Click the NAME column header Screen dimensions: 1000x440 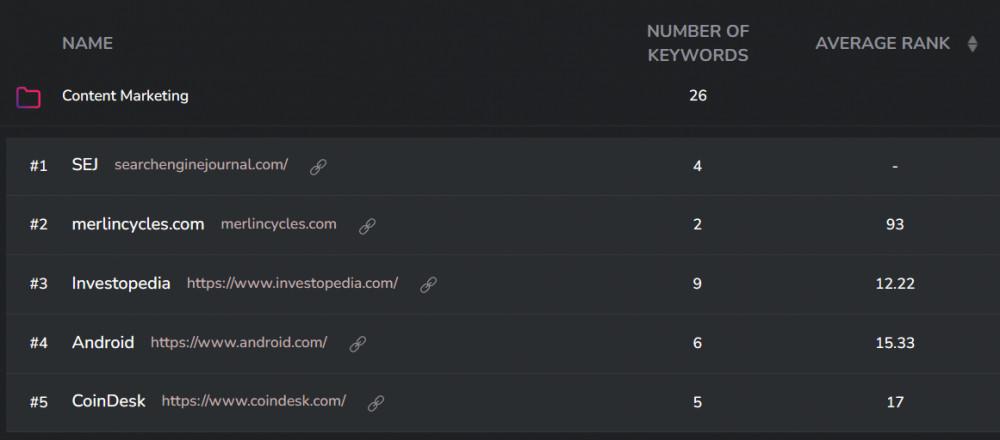tap(87, 43)
